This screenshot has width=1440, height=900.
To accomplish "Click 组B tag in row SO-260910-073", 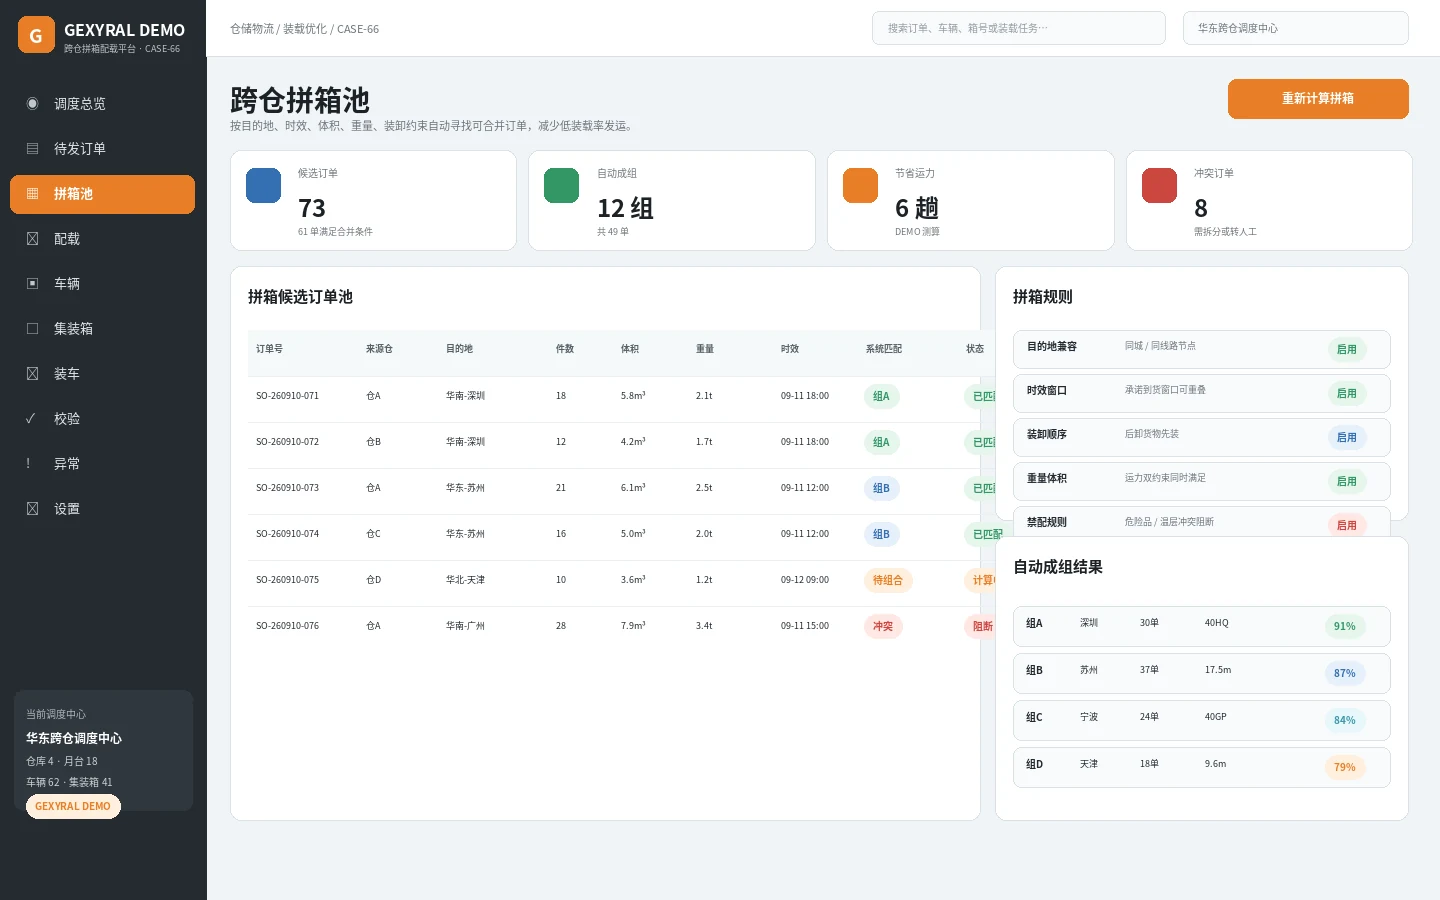I will tap(881, 489).
